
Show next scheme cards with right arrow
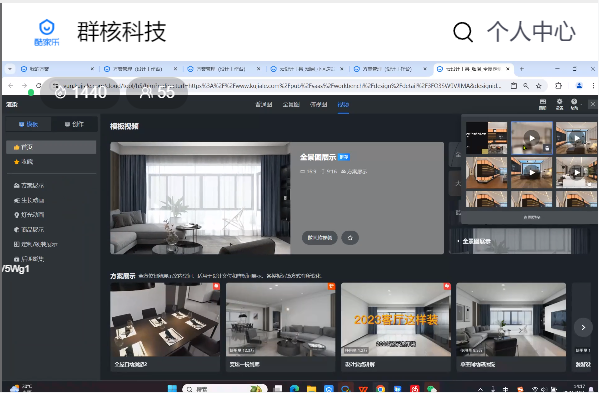pyautogui.click(x=583, y=328)
